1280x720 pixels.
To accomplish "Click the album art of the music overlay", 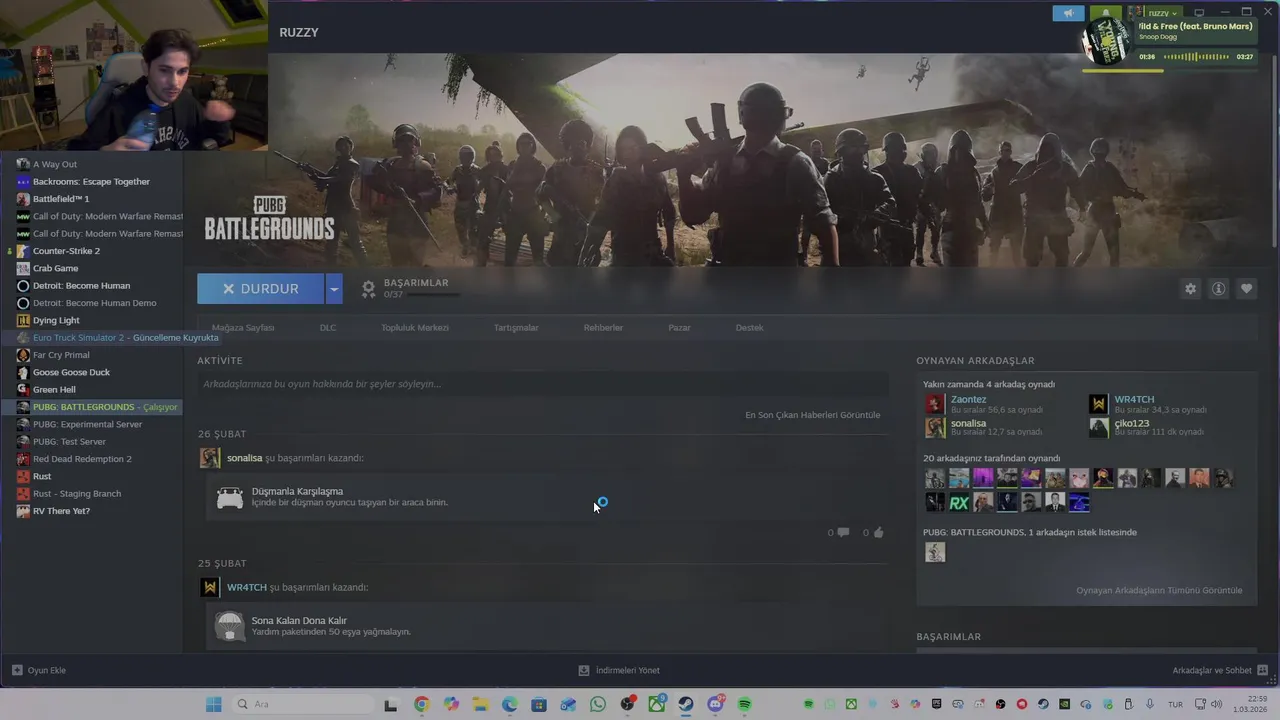I will 1106,42.
